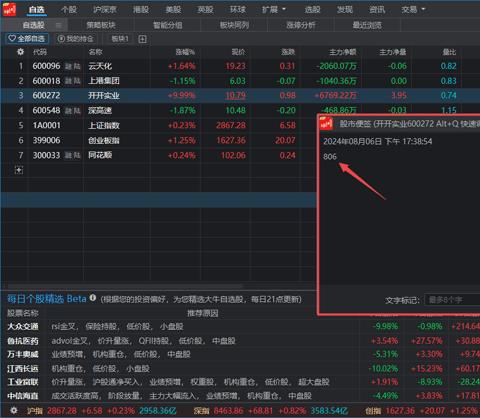Click the horizontal scrollbar under the stock table

[x=125, y=286]
